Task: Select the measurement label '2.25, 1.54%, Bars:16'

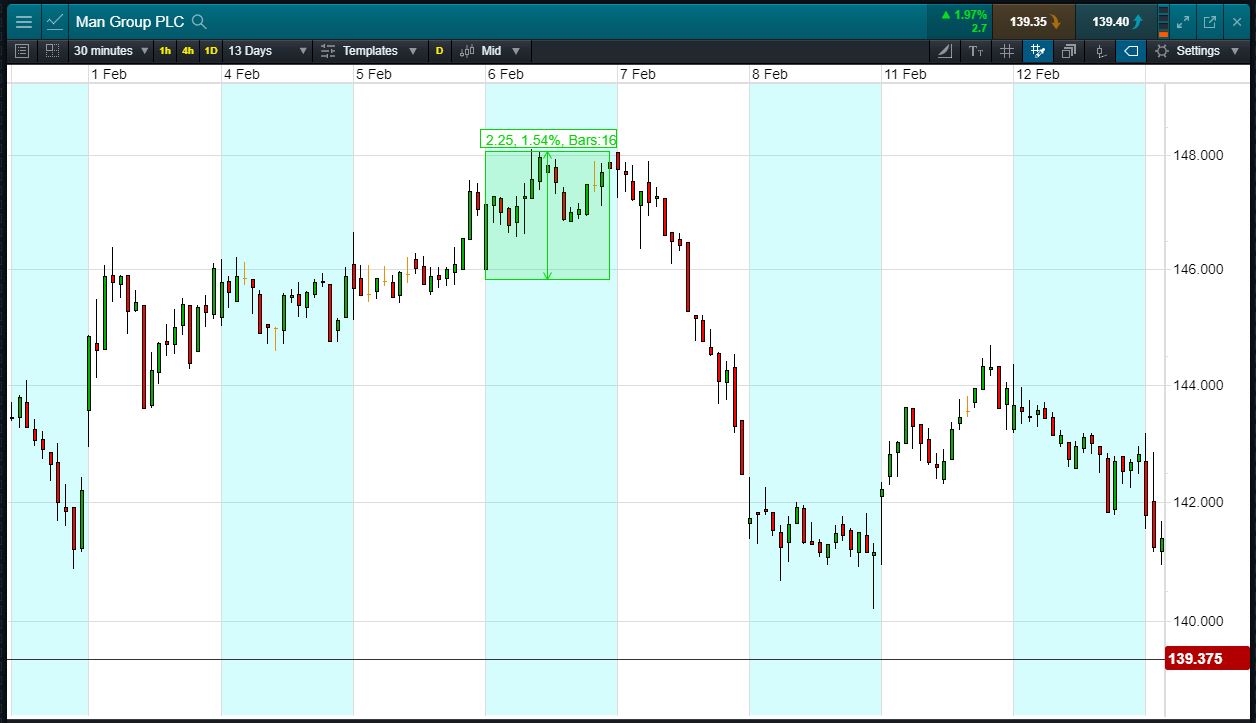Action: pyautogui.click(x=550, y=140)
